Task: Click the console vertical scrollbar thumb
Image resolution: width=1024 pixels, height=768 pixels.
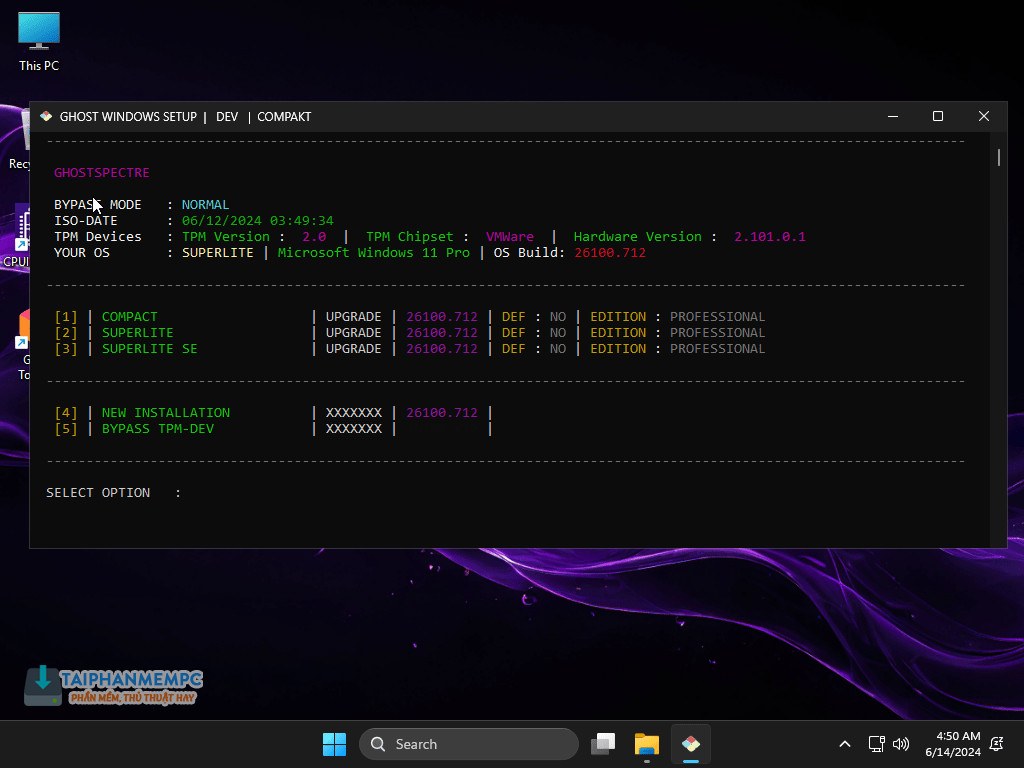Action: (998, 158)
